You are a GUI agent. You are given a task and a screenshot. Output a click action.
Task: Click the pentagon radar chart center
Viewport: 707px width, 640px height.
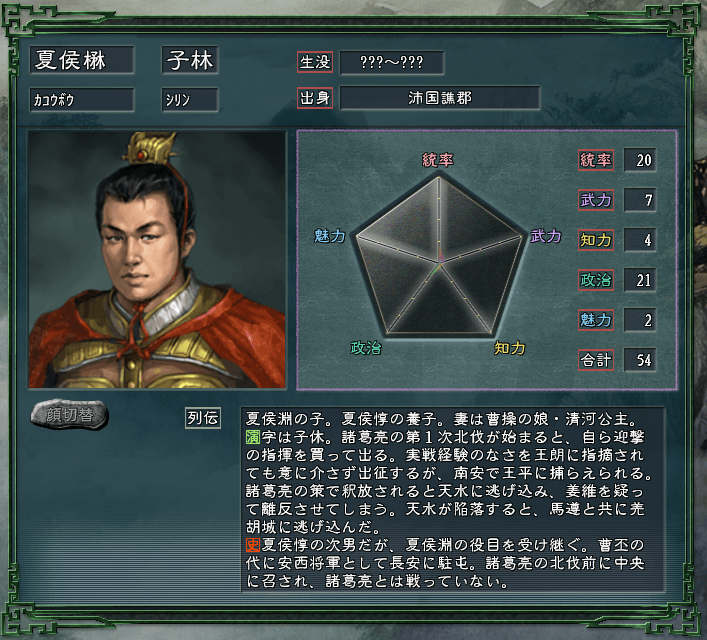tap(440, 262)
